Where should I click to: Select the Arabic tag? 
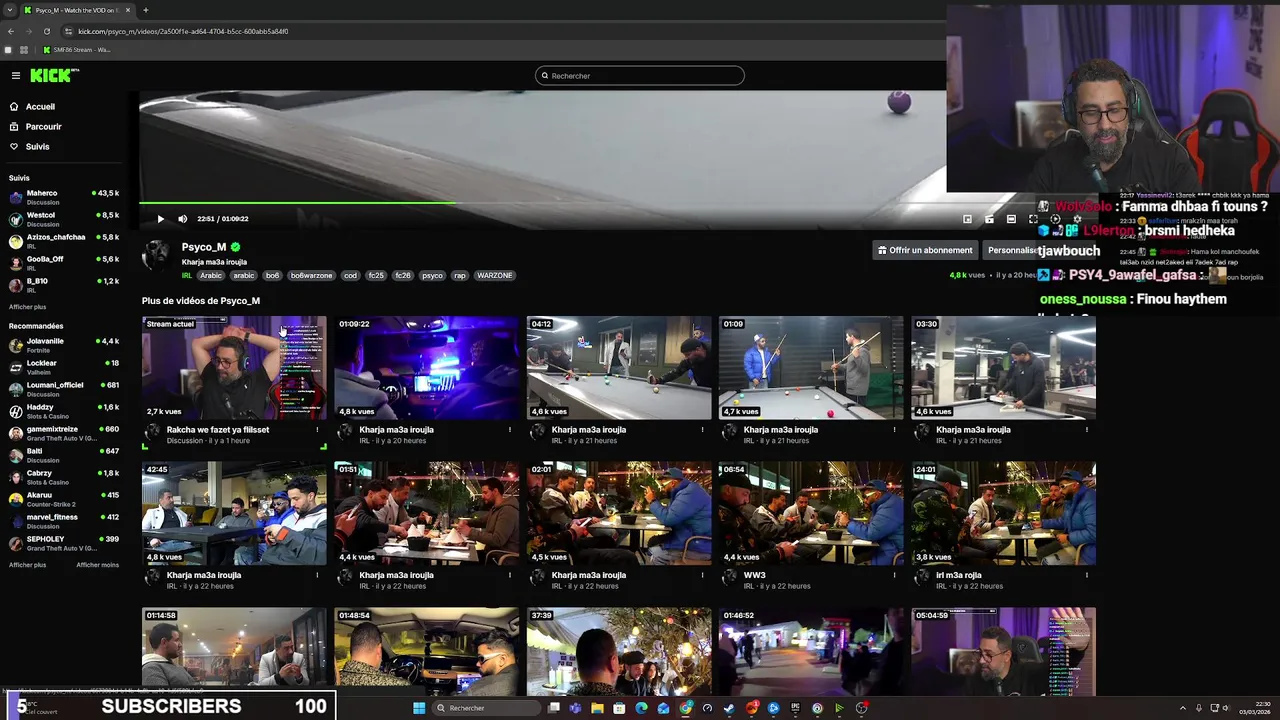(210, 276)
